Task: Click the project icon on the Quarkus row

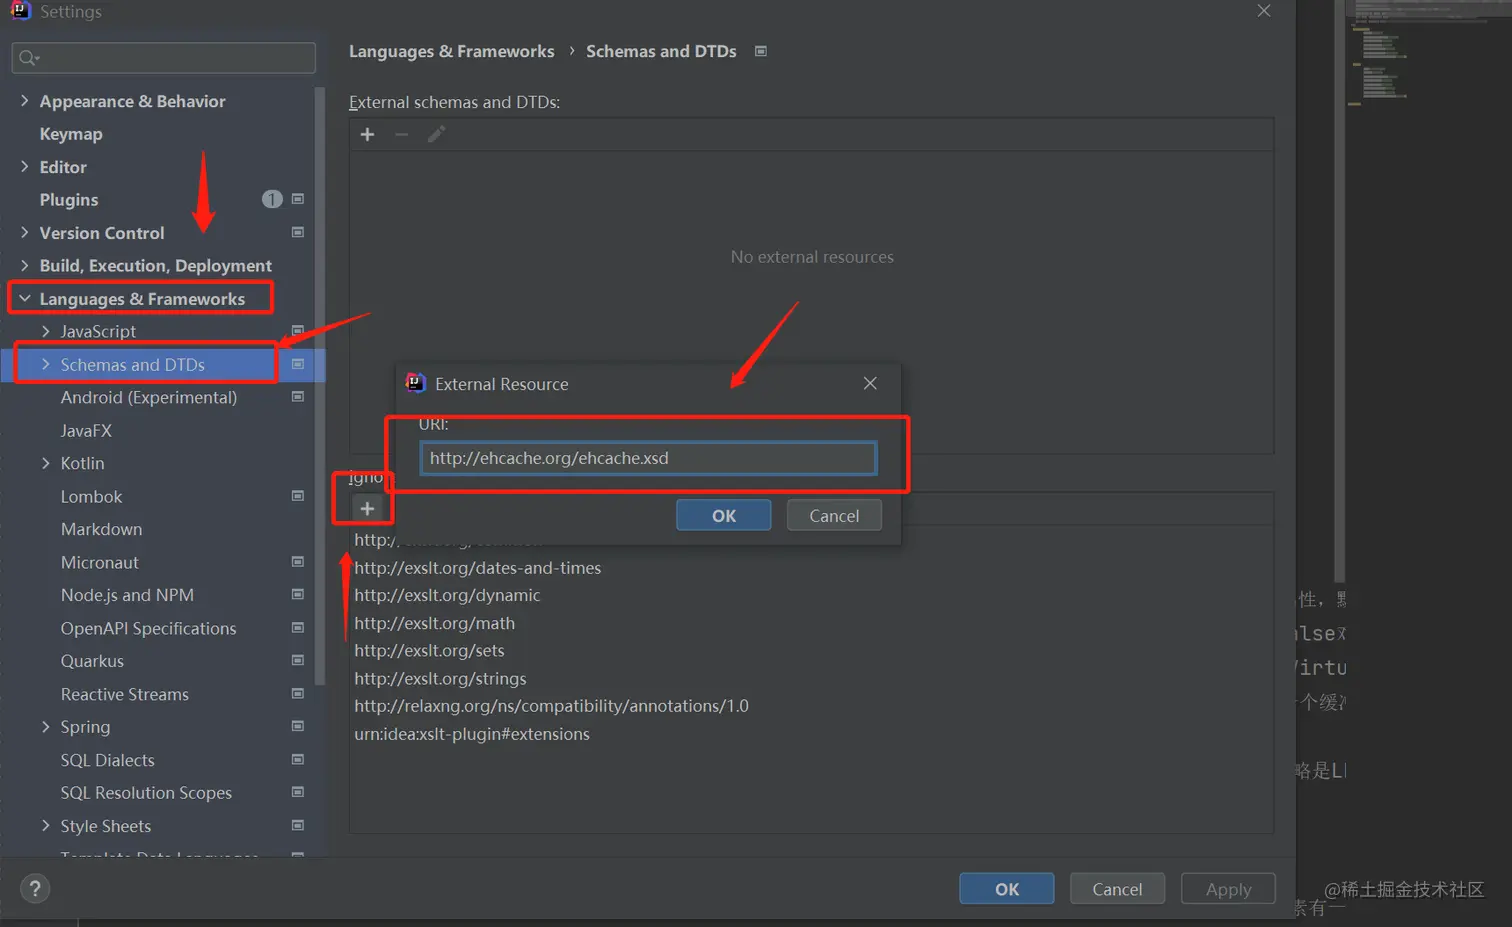Action: [297, 660]
